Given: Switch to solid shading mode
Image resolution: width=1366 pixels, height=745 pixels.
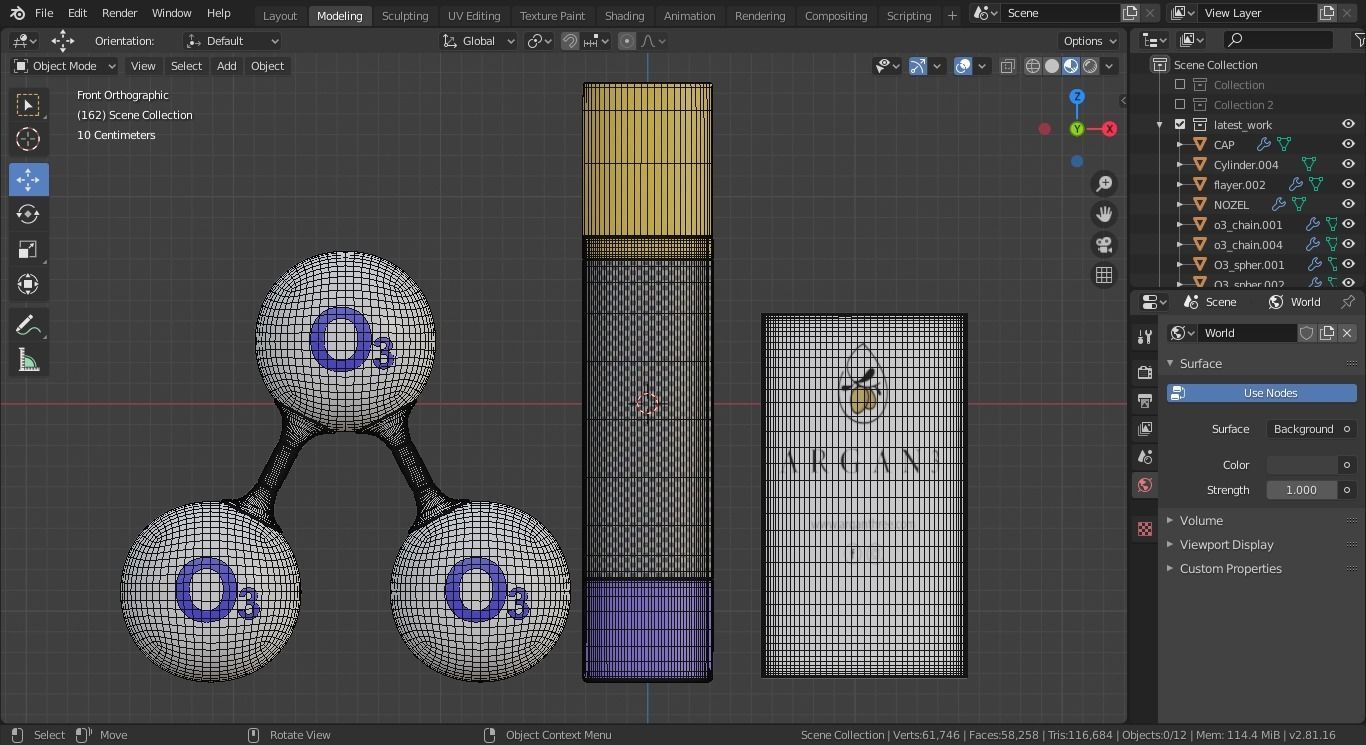Looking at the screenshot, I should (x=1052, y=66).
